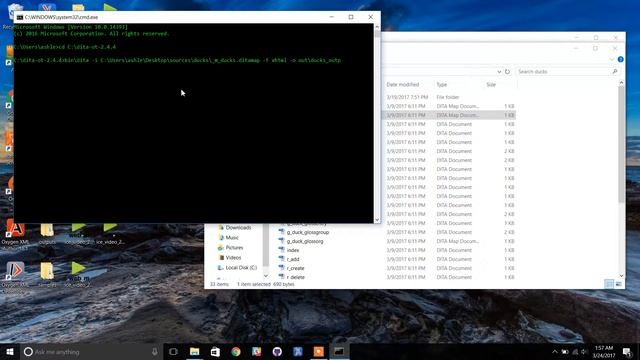Sort by Size column header
The height and width of the screenshot is (360, 640).
(x=491, y=84)
